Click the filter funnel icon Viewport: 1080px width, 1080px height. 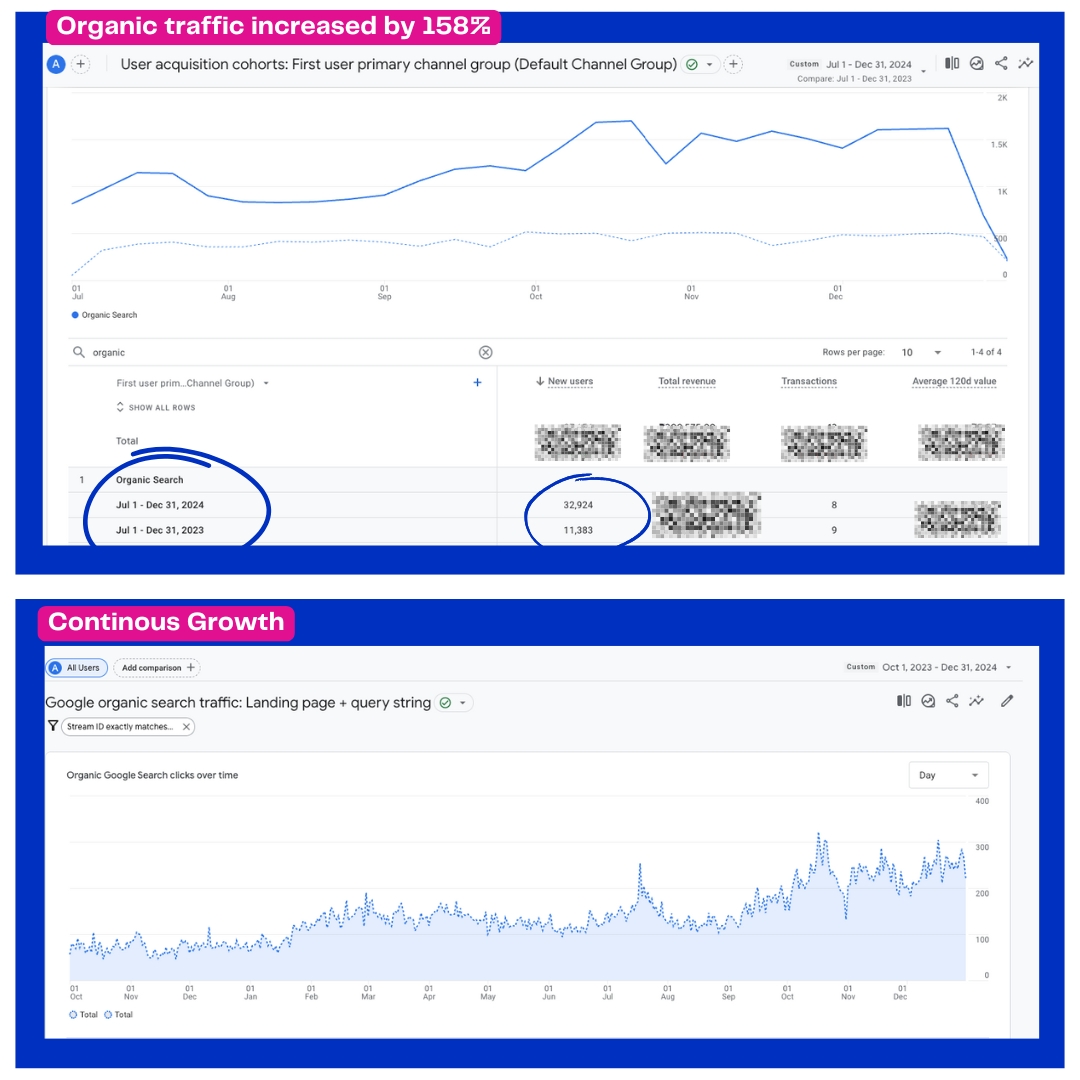53,727
